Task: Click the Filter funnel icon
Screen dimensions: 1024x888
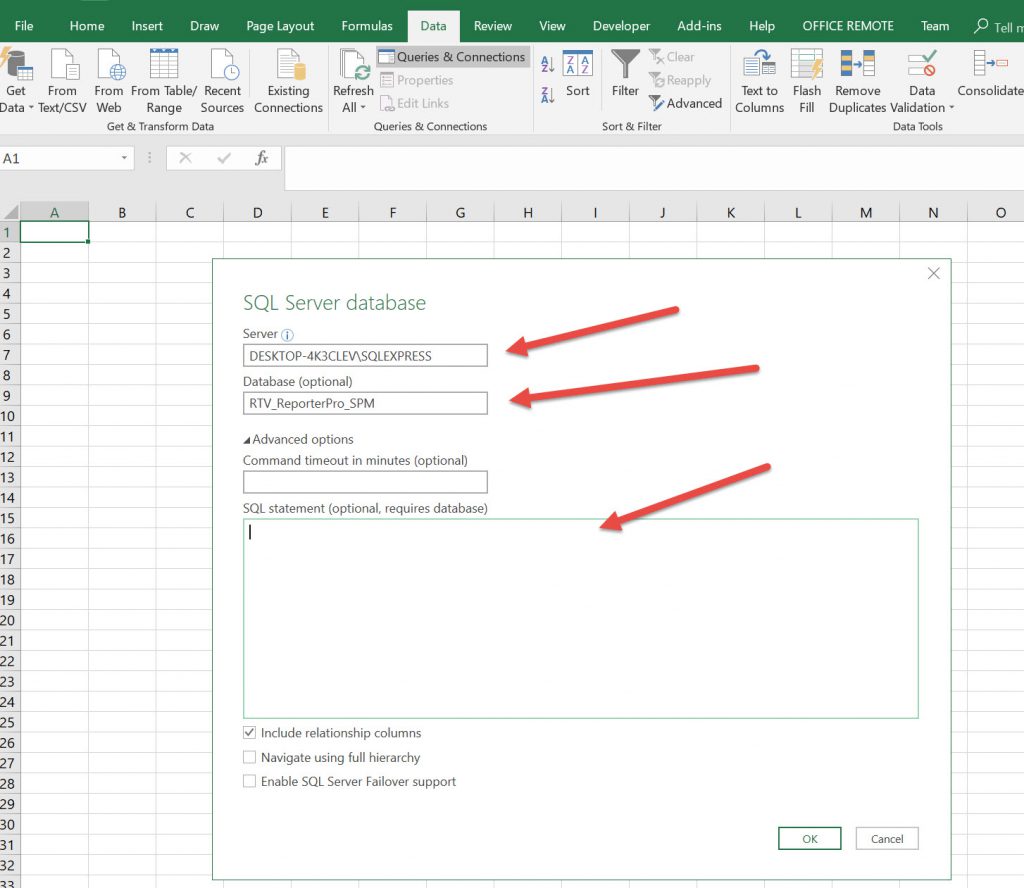Action: click(625, 66)
